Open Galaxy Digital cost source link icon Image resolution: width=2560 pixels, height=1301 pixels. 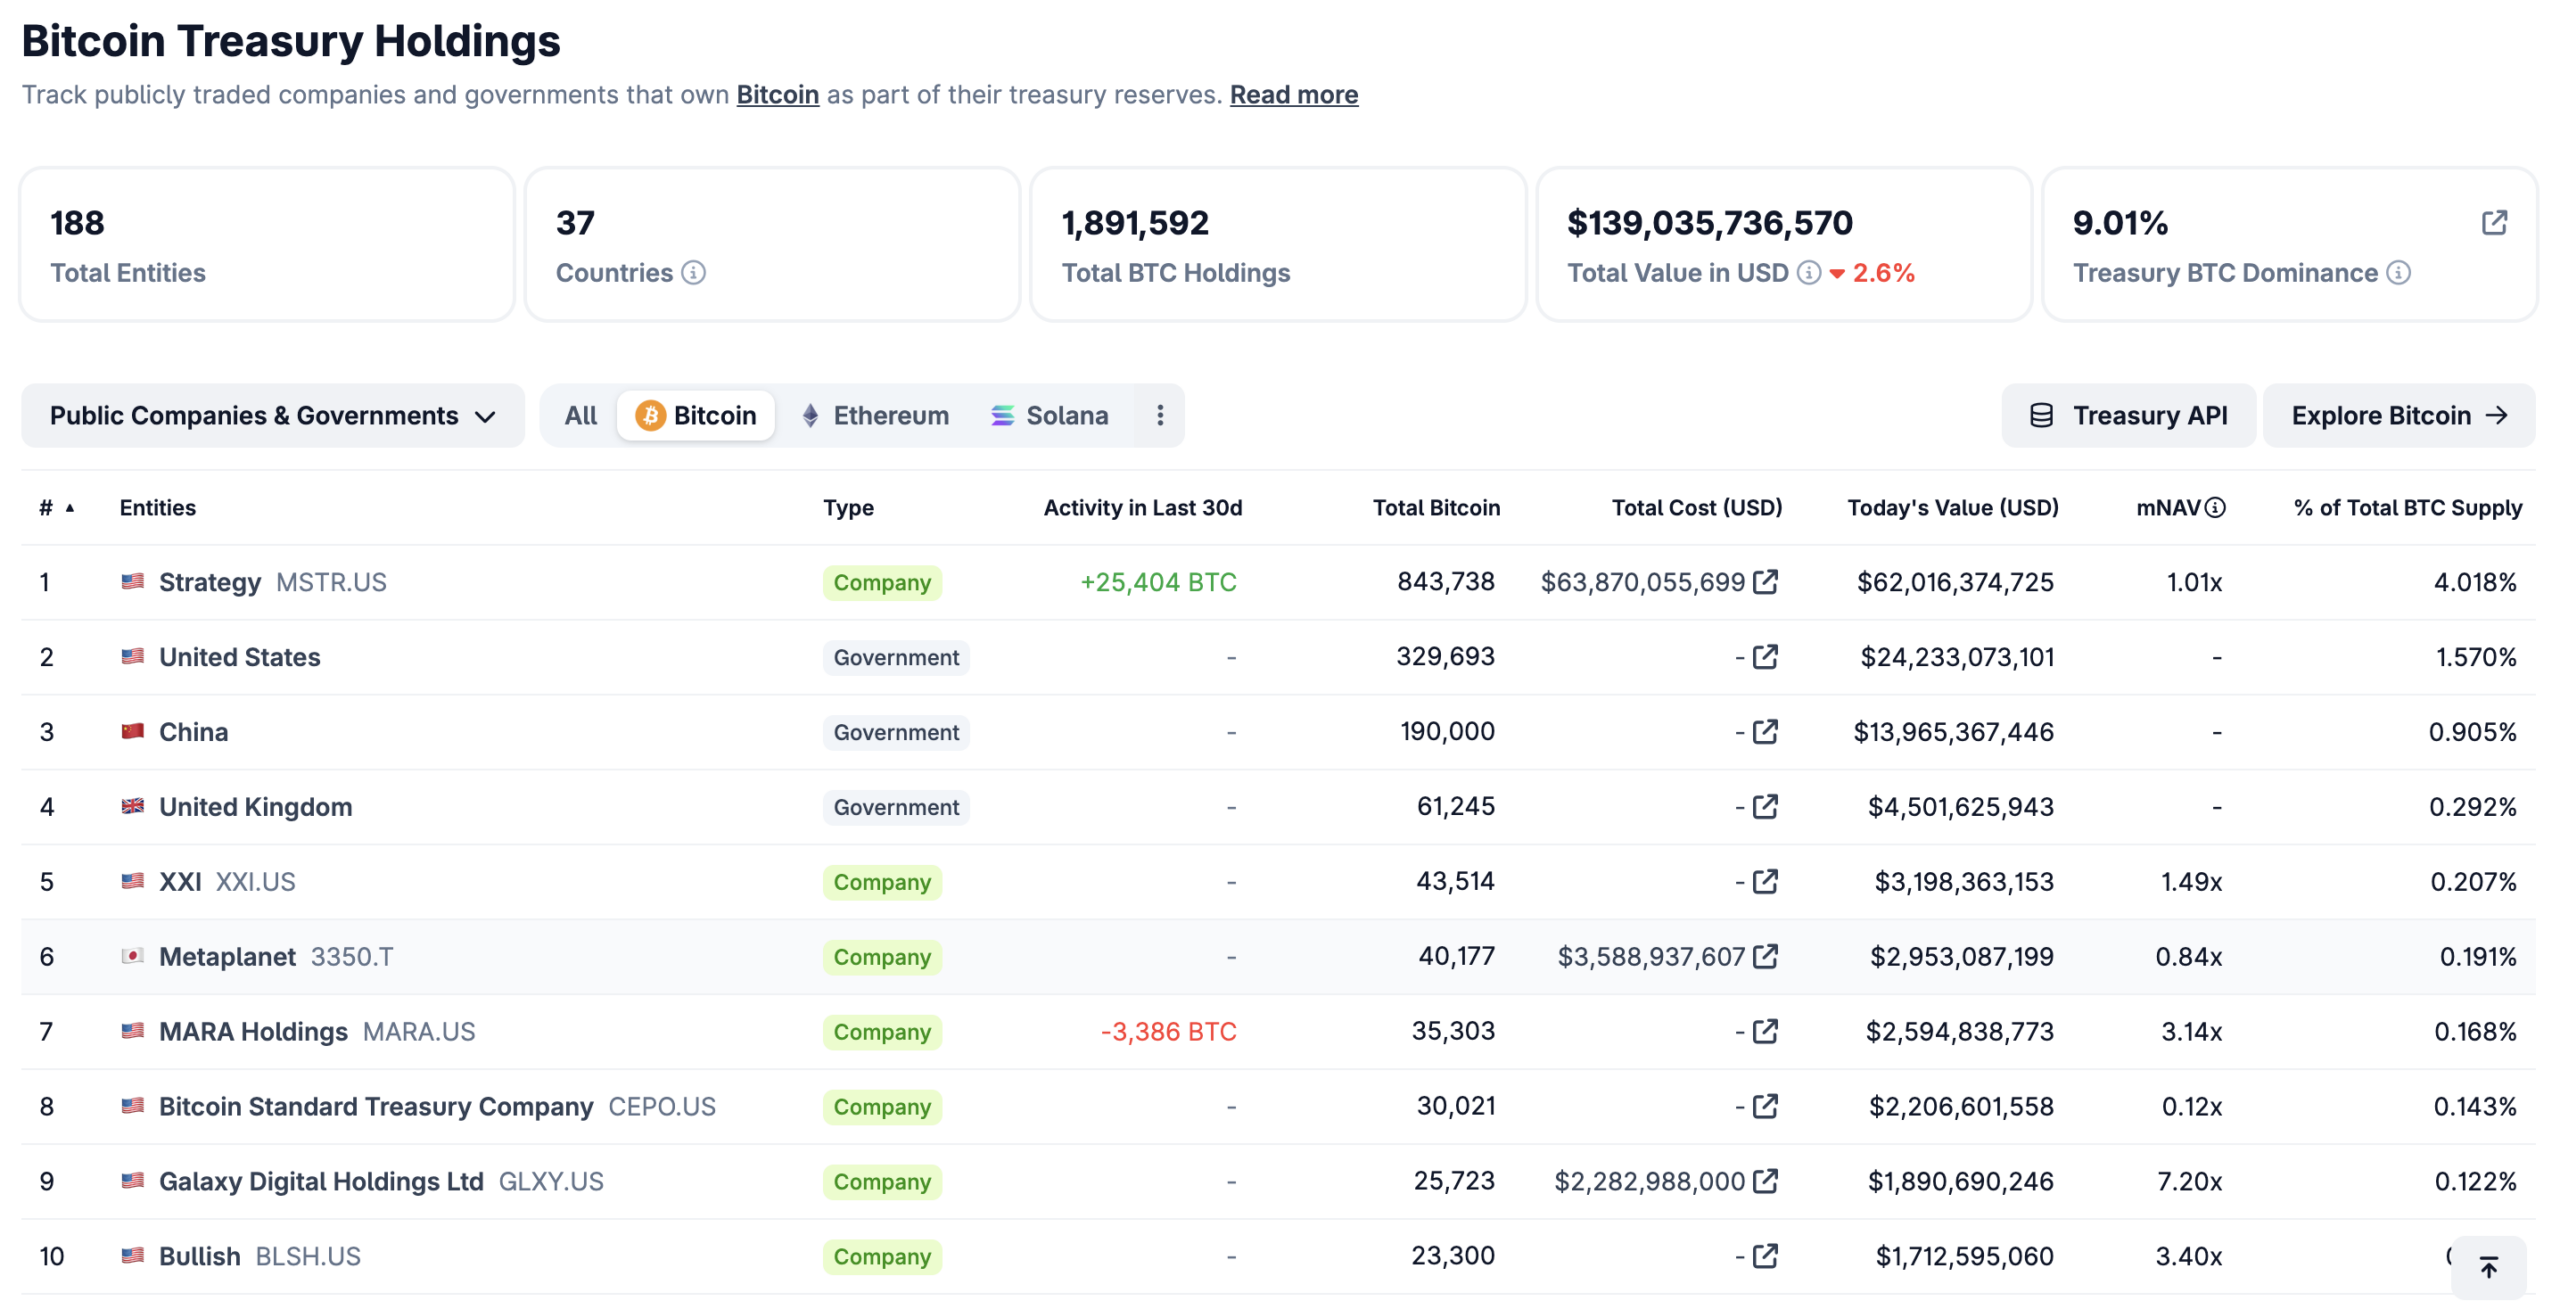tap(1765, 1180)
